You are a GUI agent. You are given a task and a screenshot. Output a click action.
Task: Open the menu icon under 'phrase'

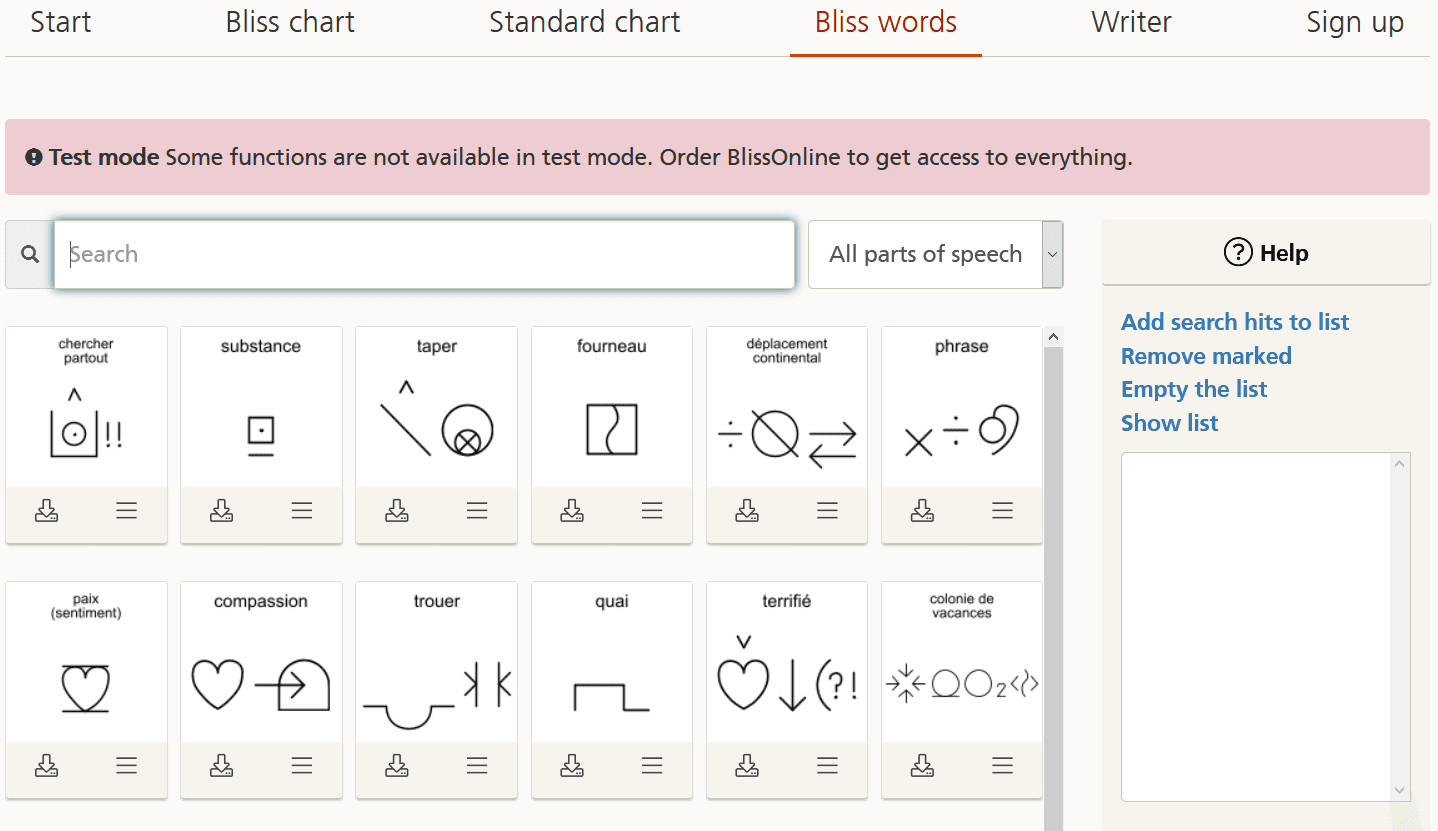pos(1002,511)
